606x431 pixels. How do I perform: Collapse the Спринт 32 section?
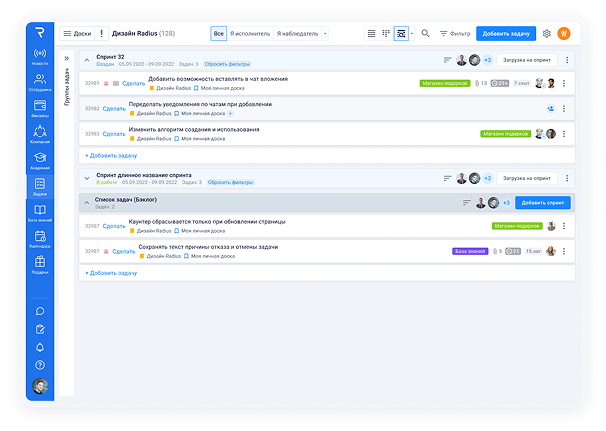[x=87, y=60]
